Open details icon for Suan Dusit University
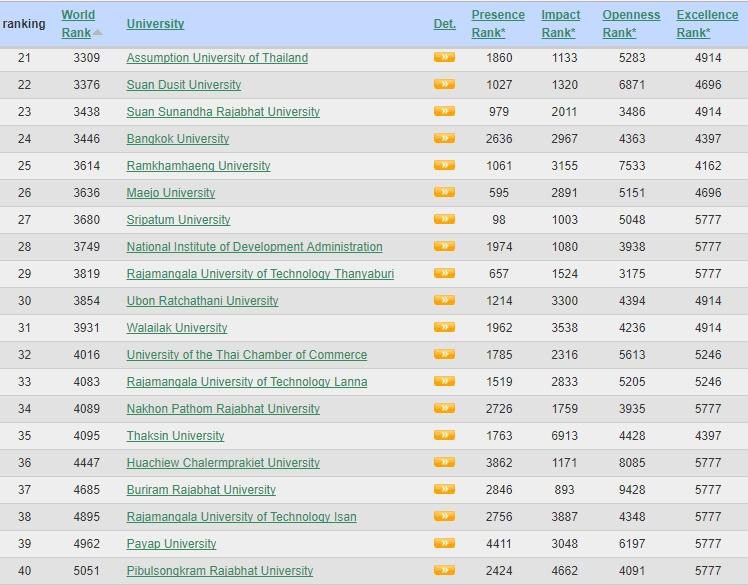The image size is (748, 585). [x=444, y=84]
